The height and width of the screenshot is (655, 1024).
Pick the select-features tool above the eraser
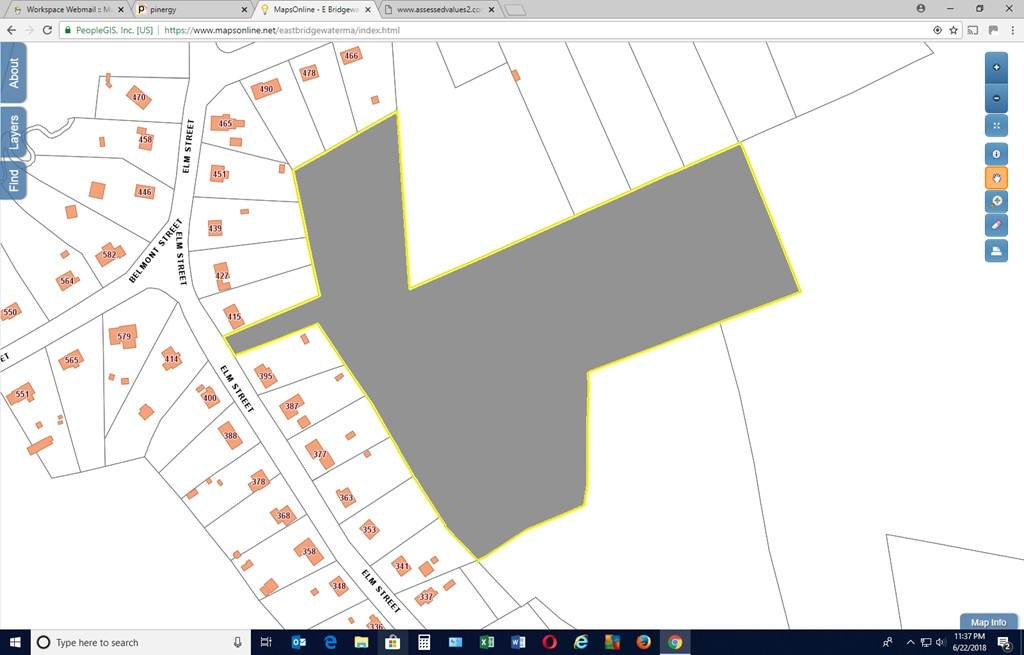pos(996,202)
